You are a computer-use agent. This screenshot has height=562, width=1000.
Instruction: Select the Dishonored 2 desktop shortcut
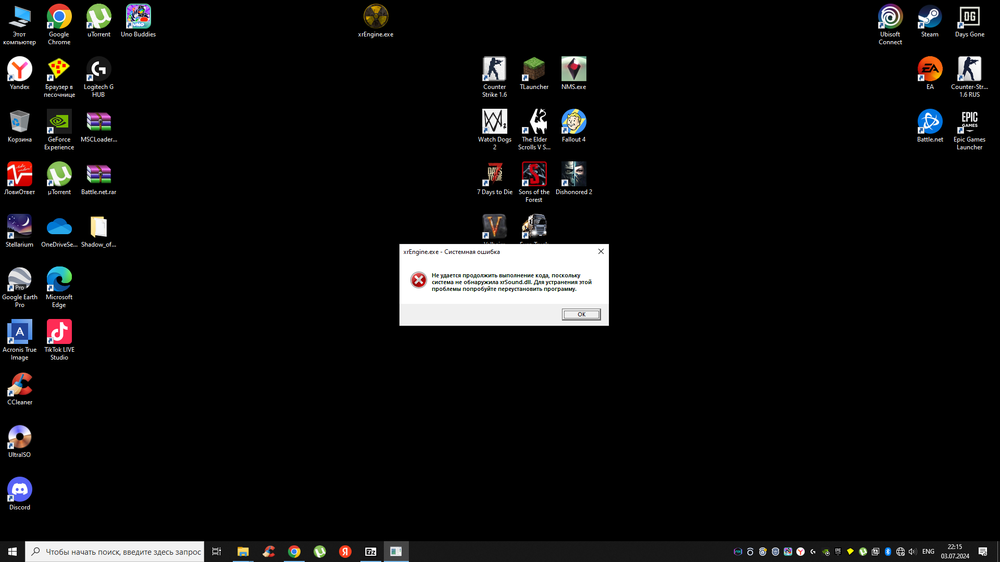(573, 178)
